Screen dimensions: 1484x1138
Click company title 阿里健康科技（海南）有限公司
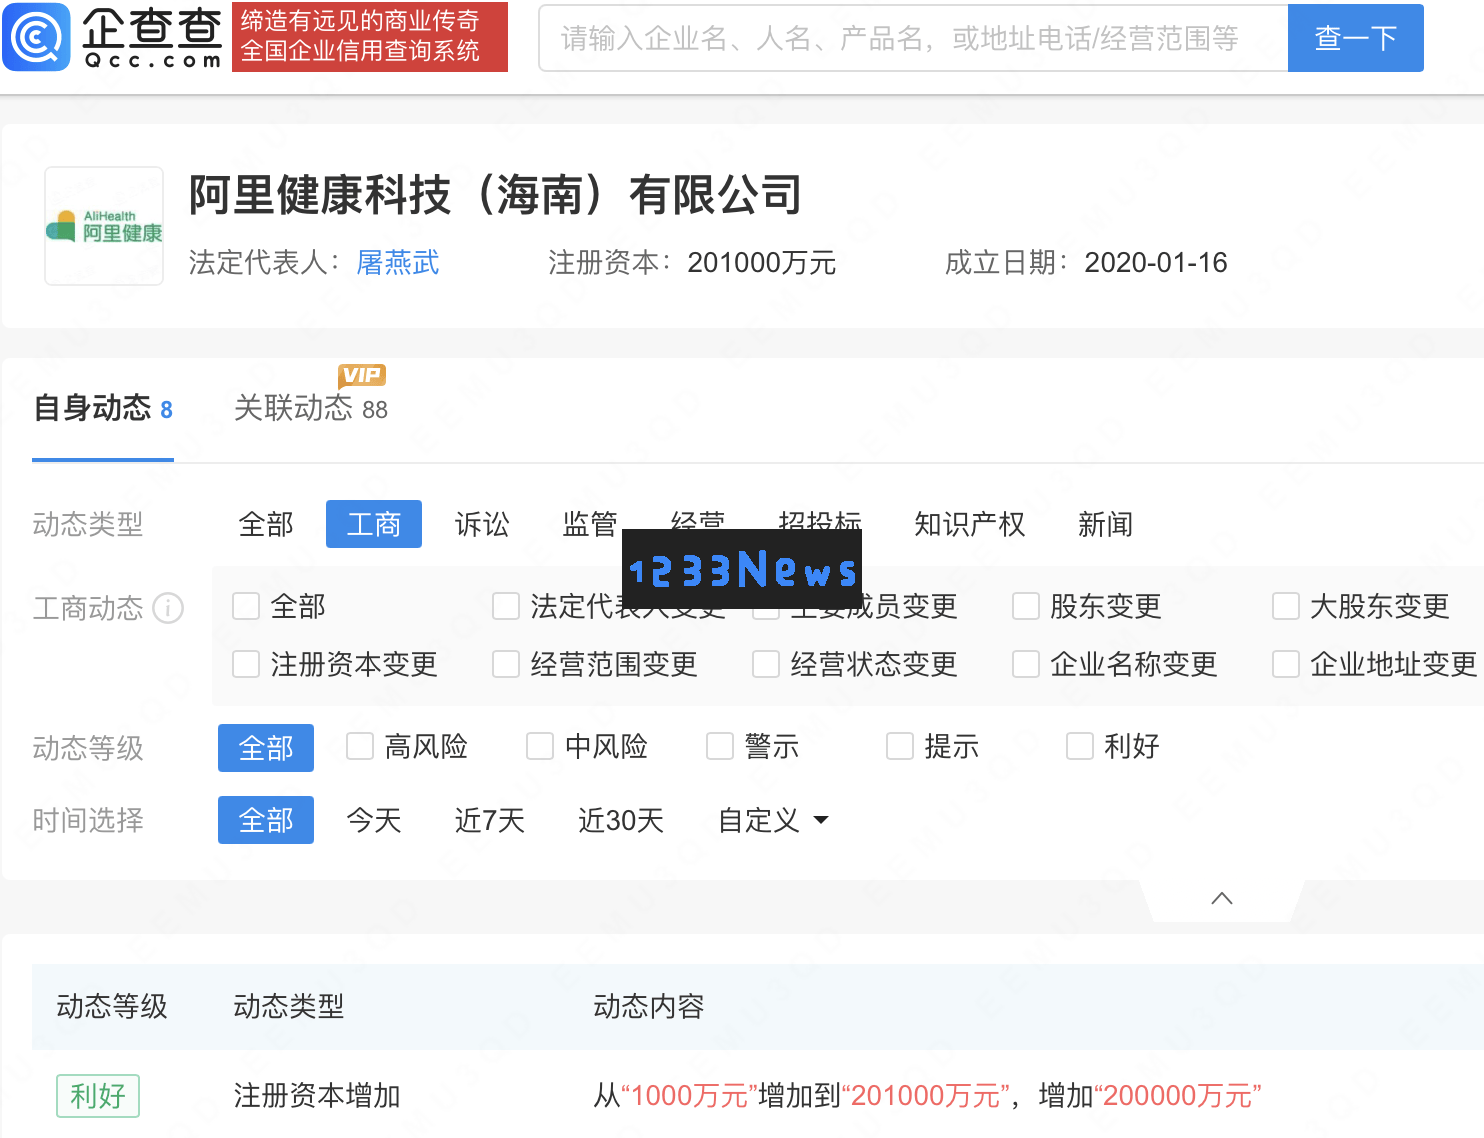coord(496,194)
